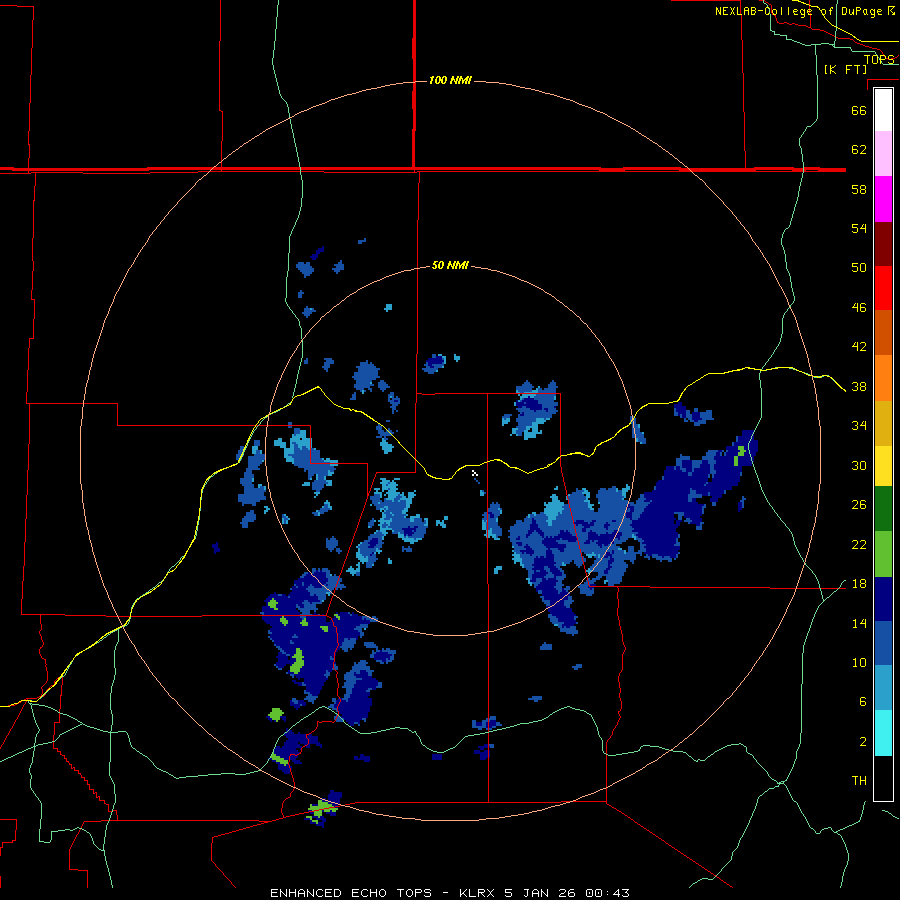This screenshot has height=900, width=900.
Task: Select the navy legend swatch near 14
Action: 883,599
